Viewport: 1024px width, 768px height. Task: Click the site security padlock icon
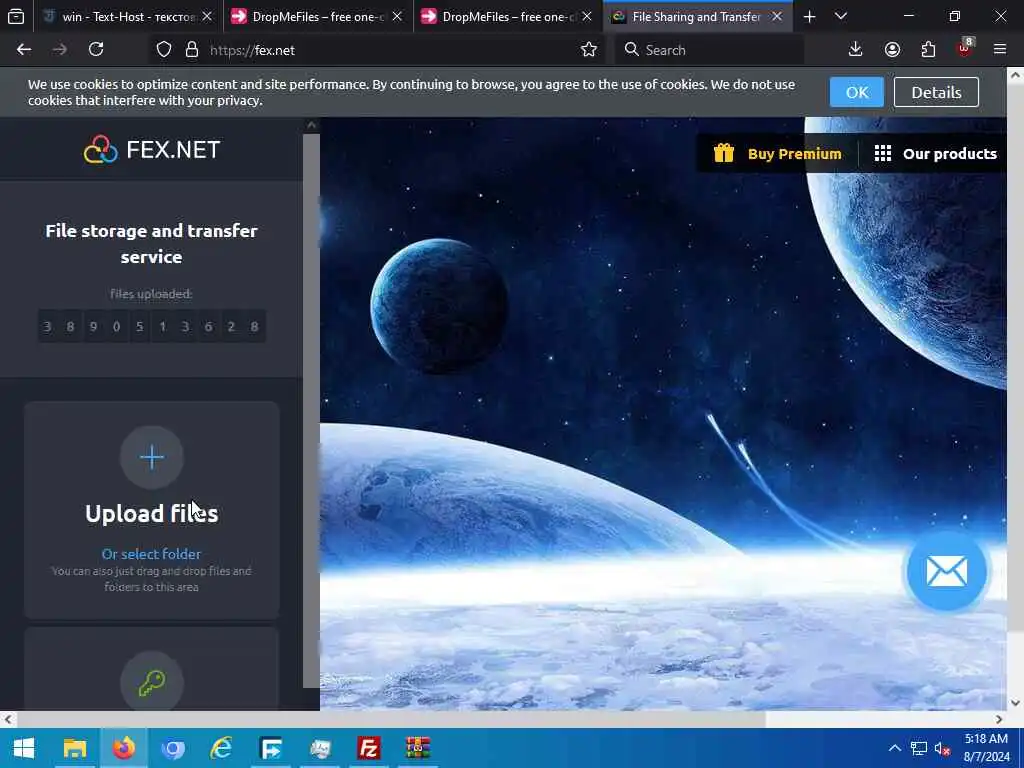[191, 50]
